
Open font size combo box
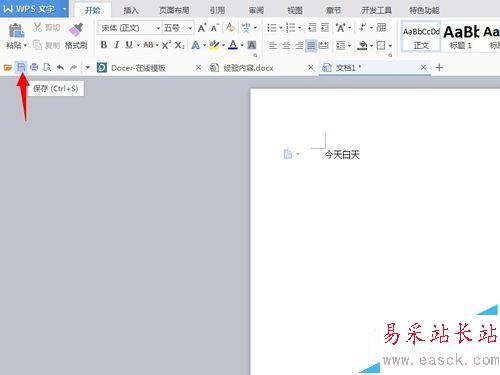[178, 28]
